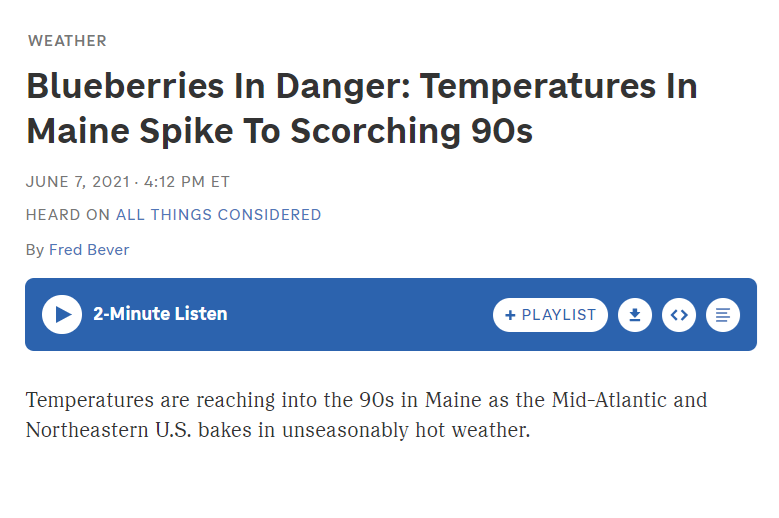Click the 4:12 PM ET timestamp

[x=187, y=182]
